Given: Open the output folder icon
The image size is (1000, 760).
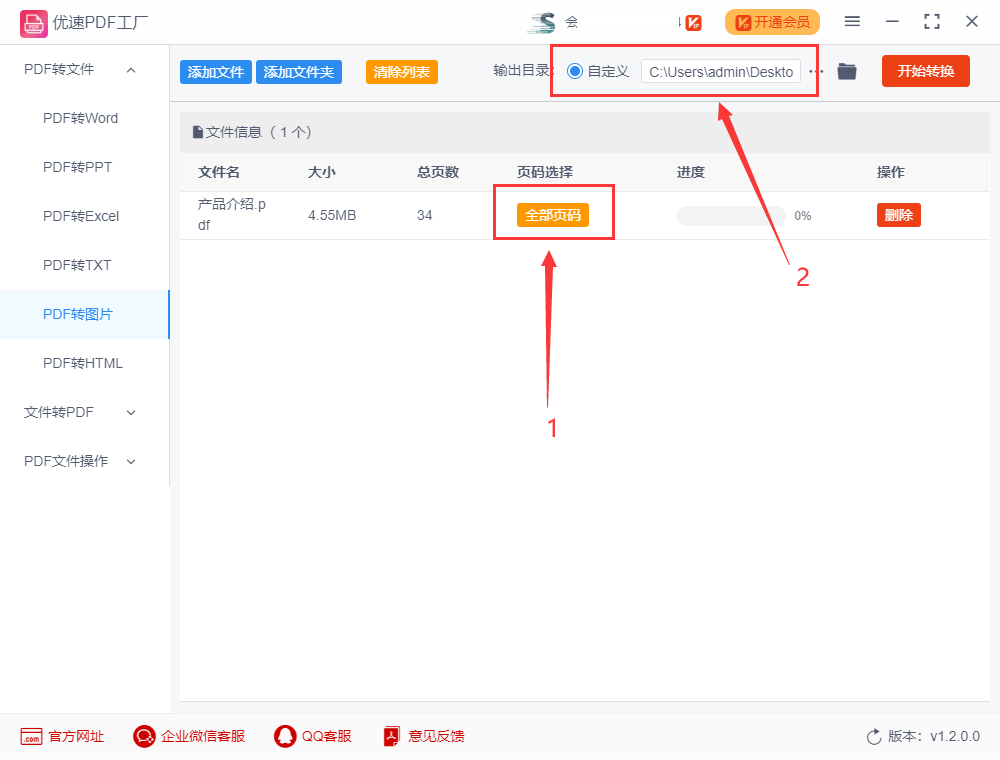Looking at the screenshot, I should point(847,71).
